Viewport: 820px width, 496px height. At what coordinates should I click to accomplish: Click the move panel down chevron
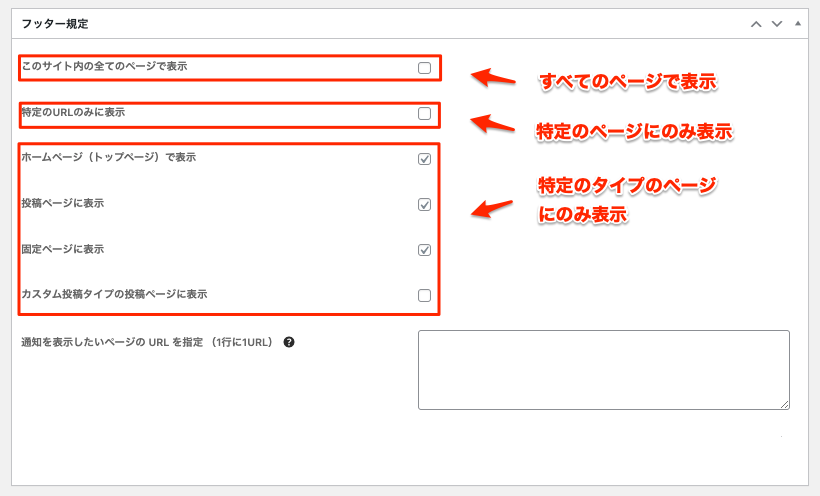(776, 23)
